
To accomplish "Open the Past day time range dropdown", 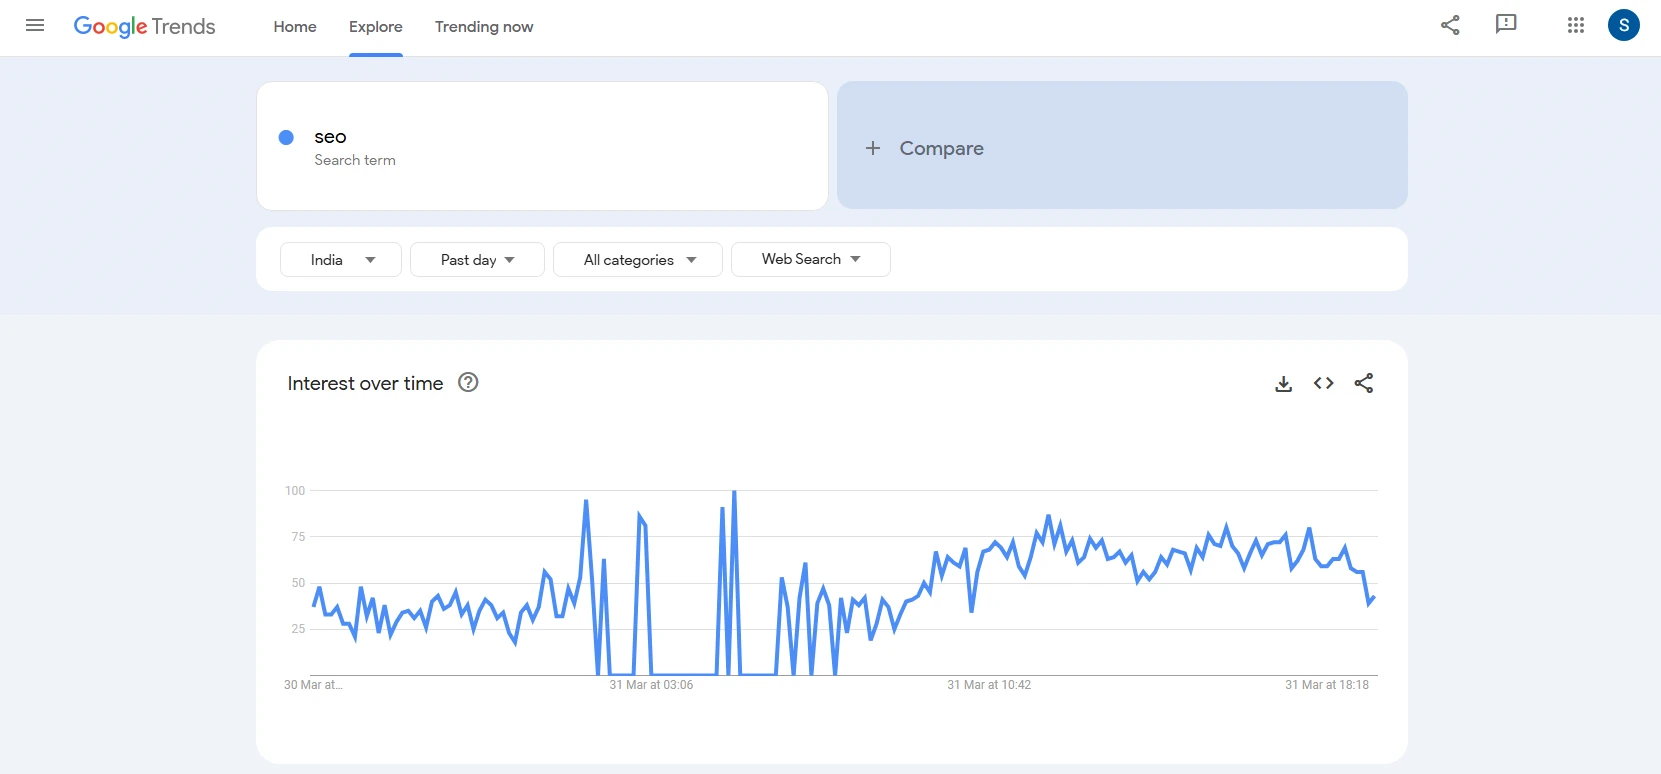I will pyautogui.click(x=477, y=260).
